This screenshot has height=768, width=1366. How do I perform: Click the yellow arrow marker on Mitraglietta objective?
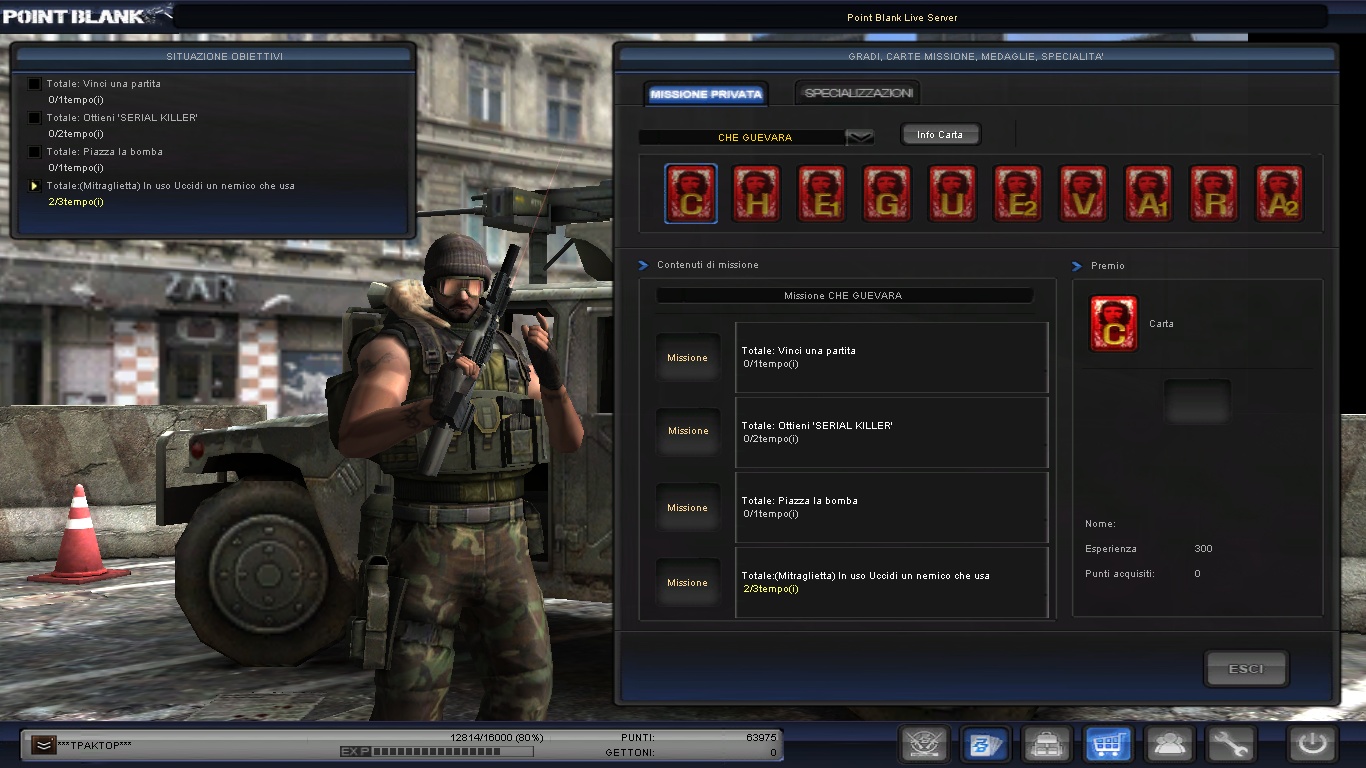pos(34,186)
